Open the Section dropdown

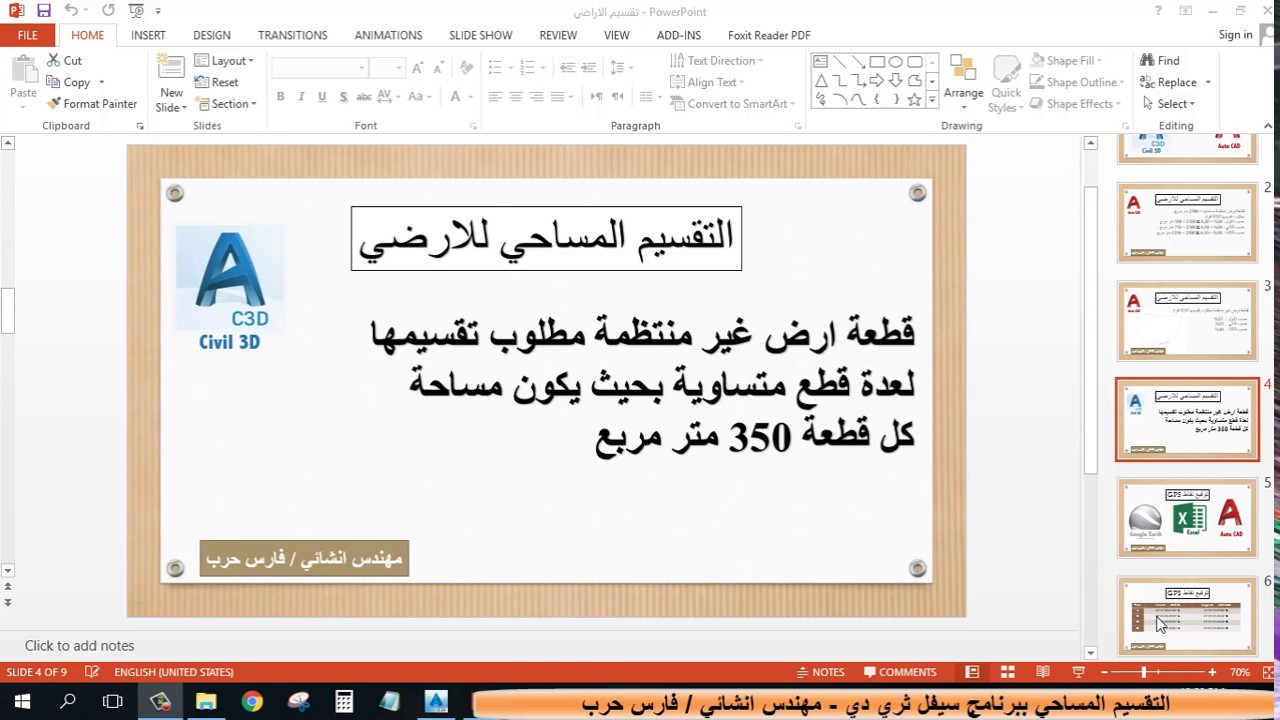(x=226, y=104)
